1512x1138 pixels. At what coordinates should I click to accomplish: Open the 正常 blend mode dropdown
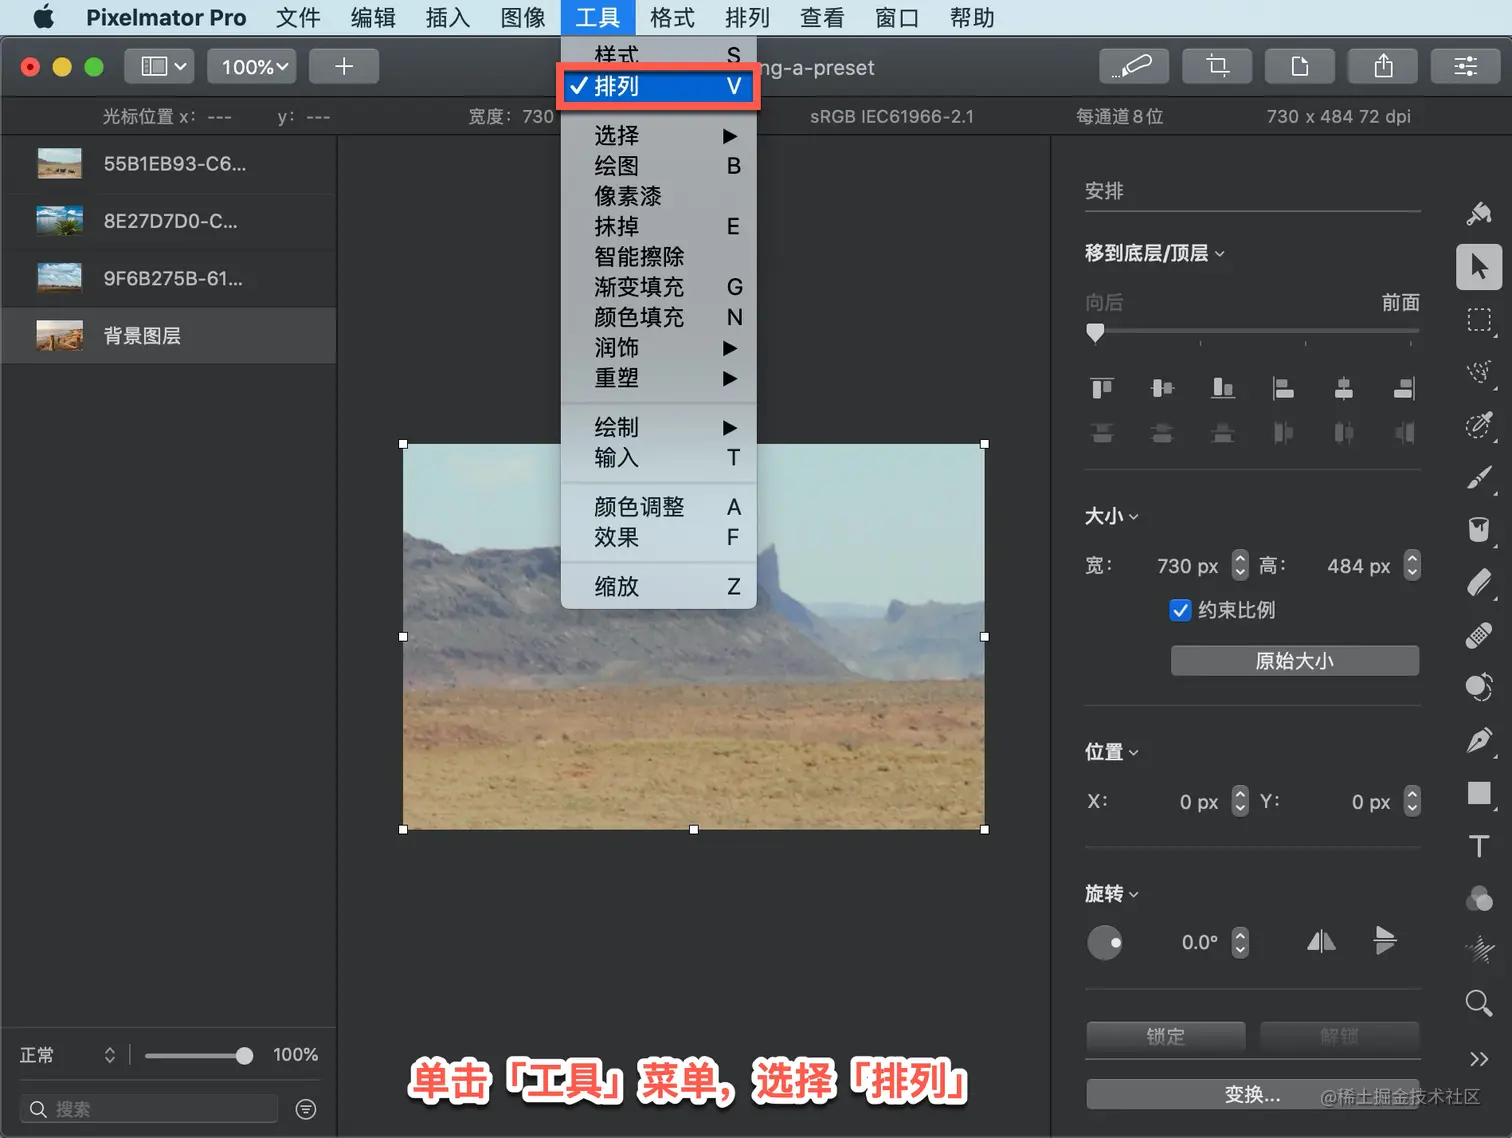(68, 1055)
